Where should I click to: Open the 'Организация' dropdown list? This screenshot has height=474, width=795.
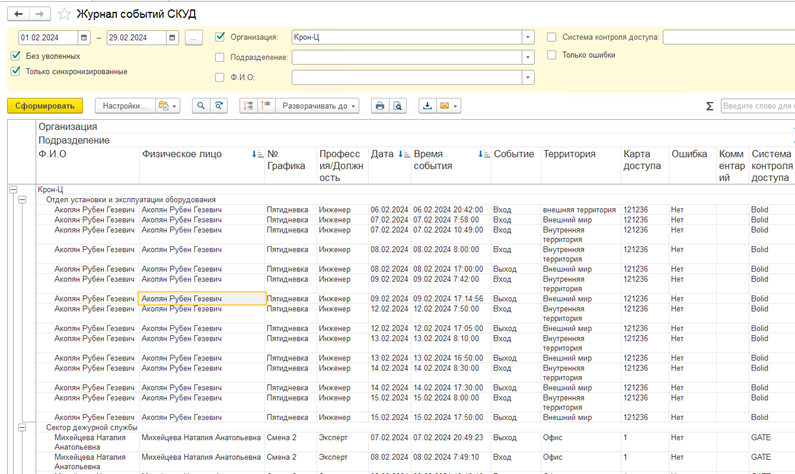pyautogui.click(x=528, y=38)
